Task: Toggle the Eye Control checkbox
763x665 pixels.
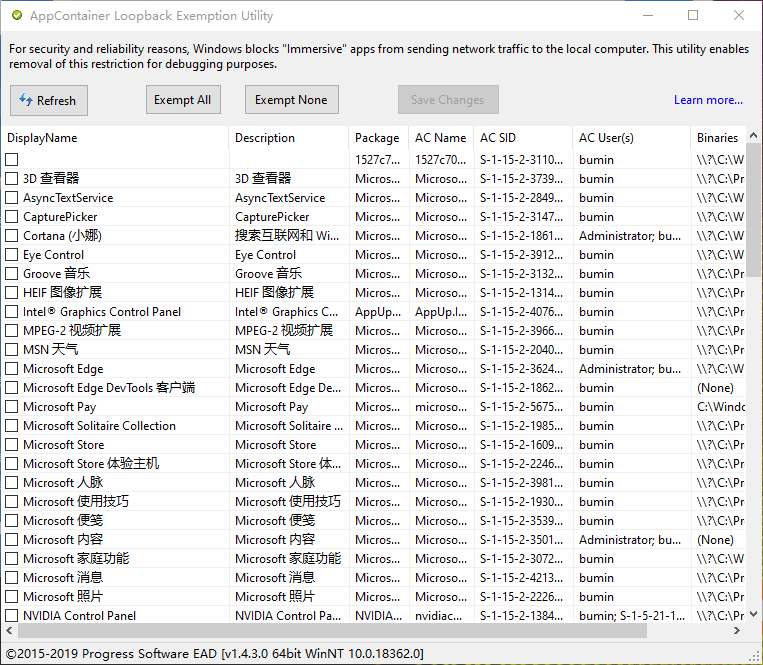Action: point(12,254)
